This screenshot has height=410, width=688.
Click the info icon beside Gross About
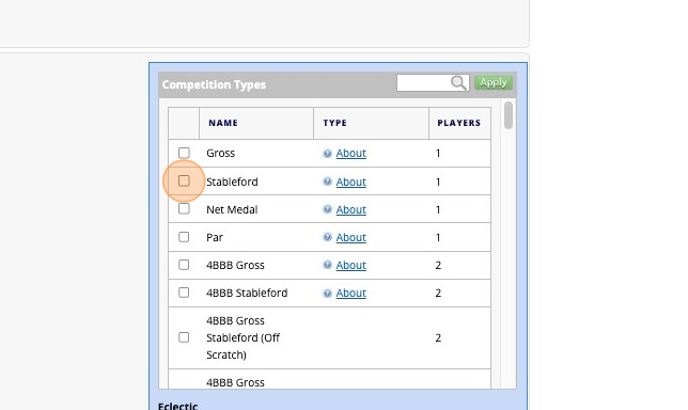point(327,154)
